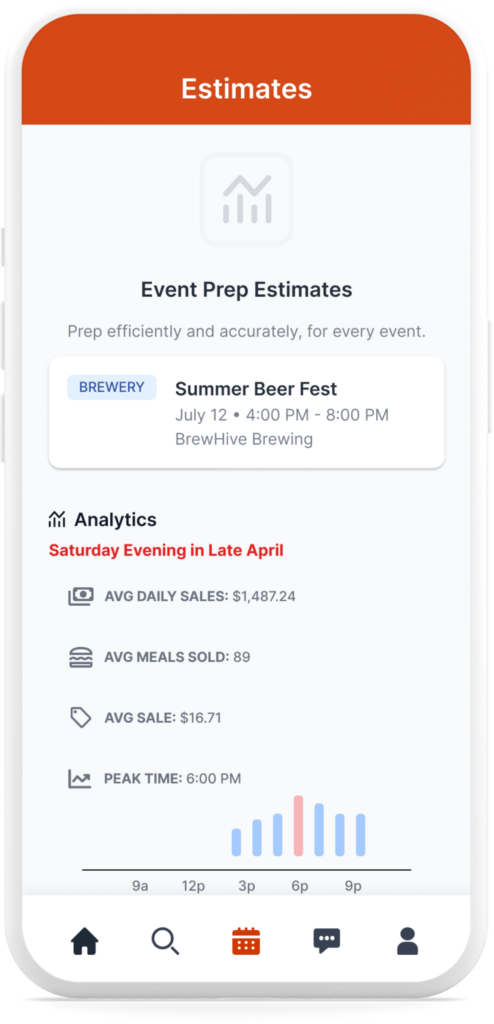
Task: Click the Estimates header title
Action: tap(246, 89)
